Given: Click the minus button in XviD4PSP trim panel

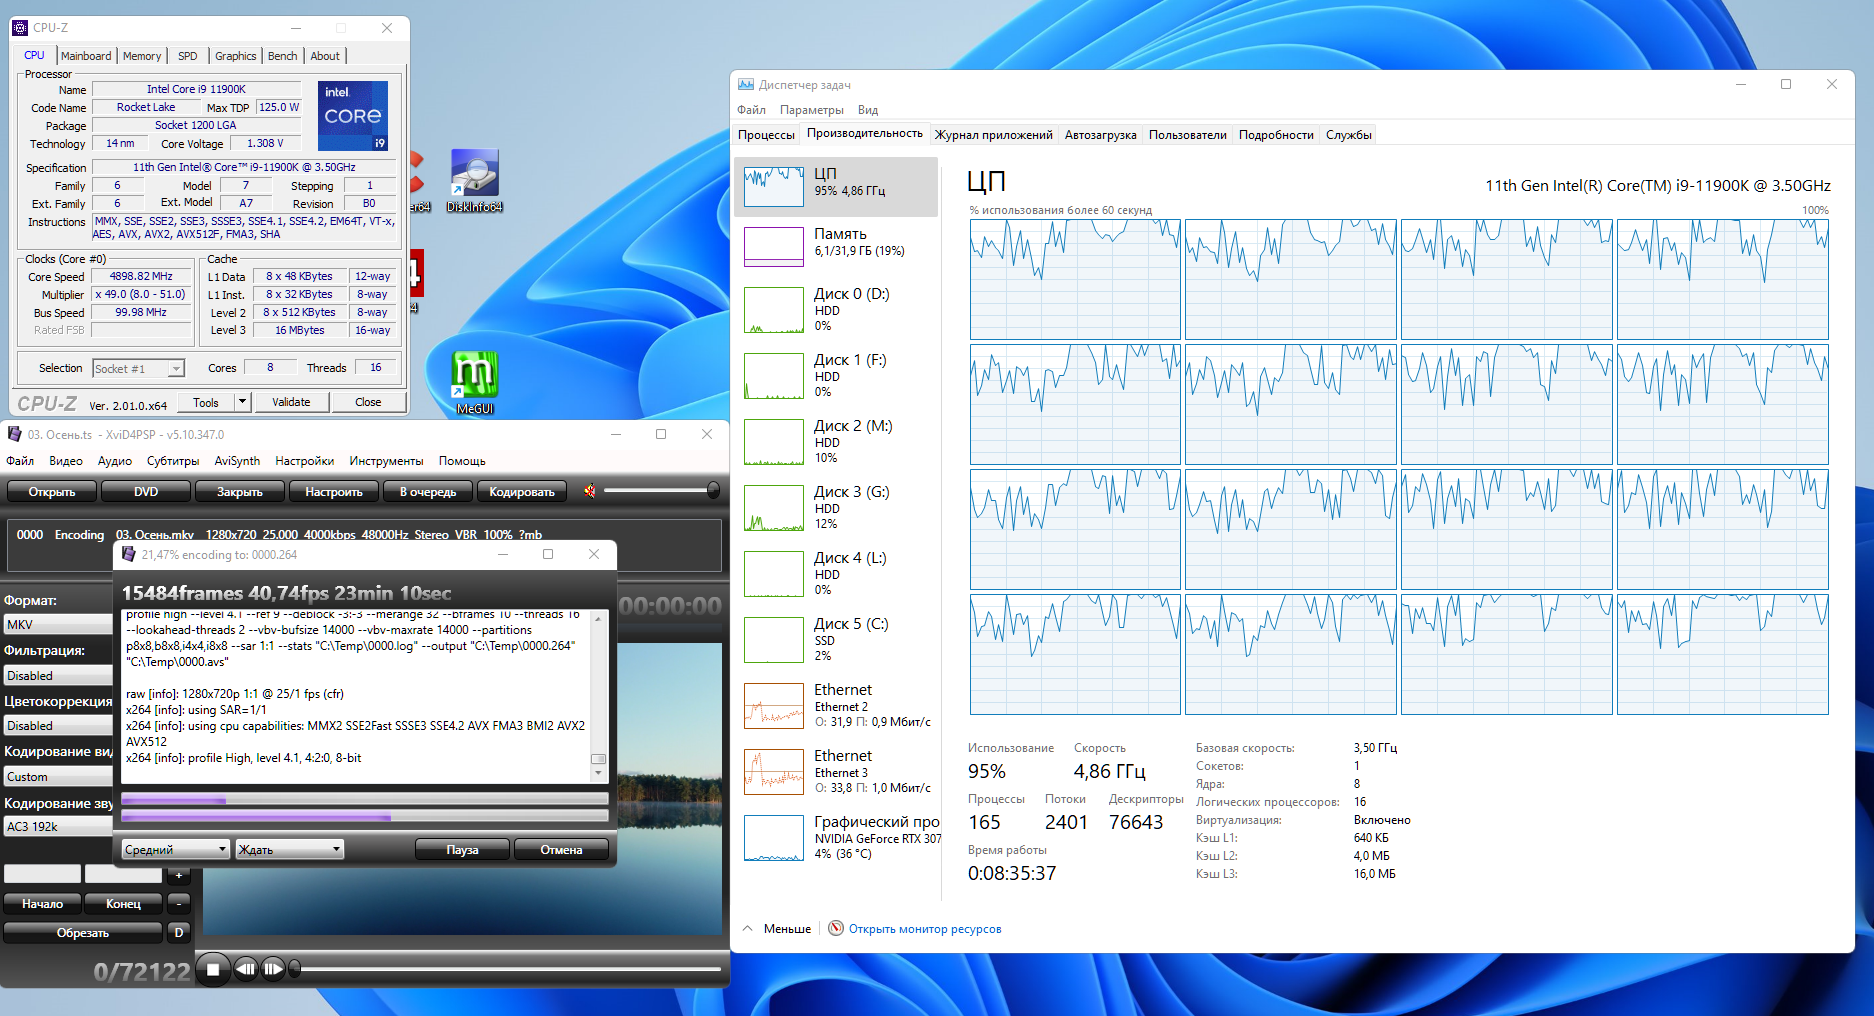Looking at the screenshot, I should pos(179,904).
